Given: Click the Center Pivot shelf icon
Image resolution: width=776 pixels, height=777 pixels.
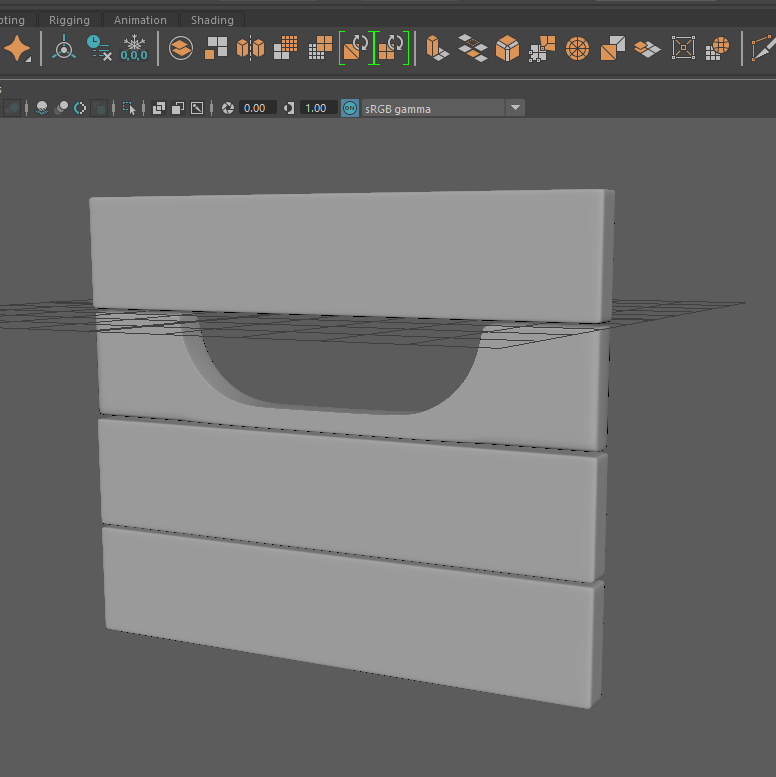Looking at the screenshot, I should click(x=64, y=48).
